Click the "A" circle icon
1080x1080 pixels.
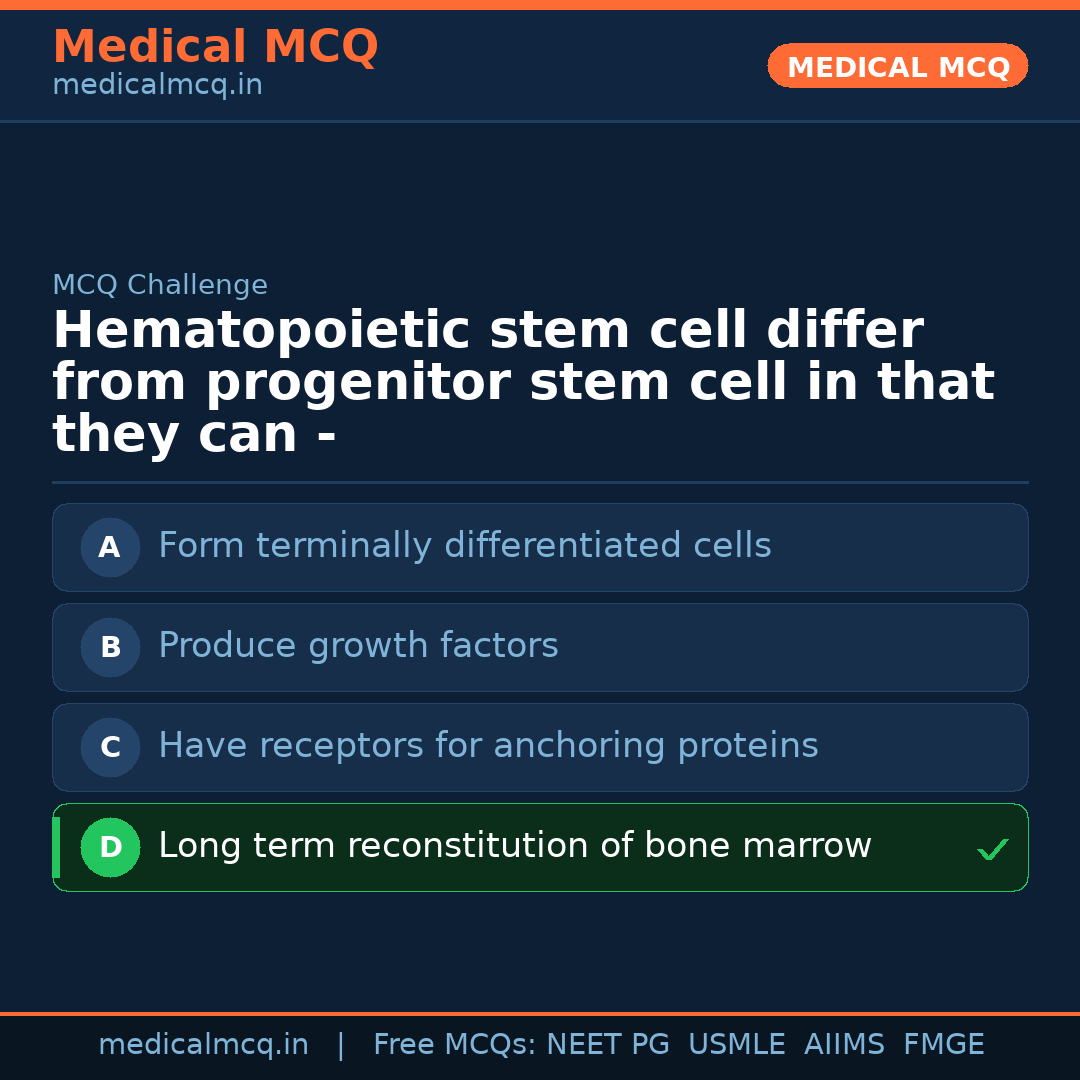coord(110,547)
